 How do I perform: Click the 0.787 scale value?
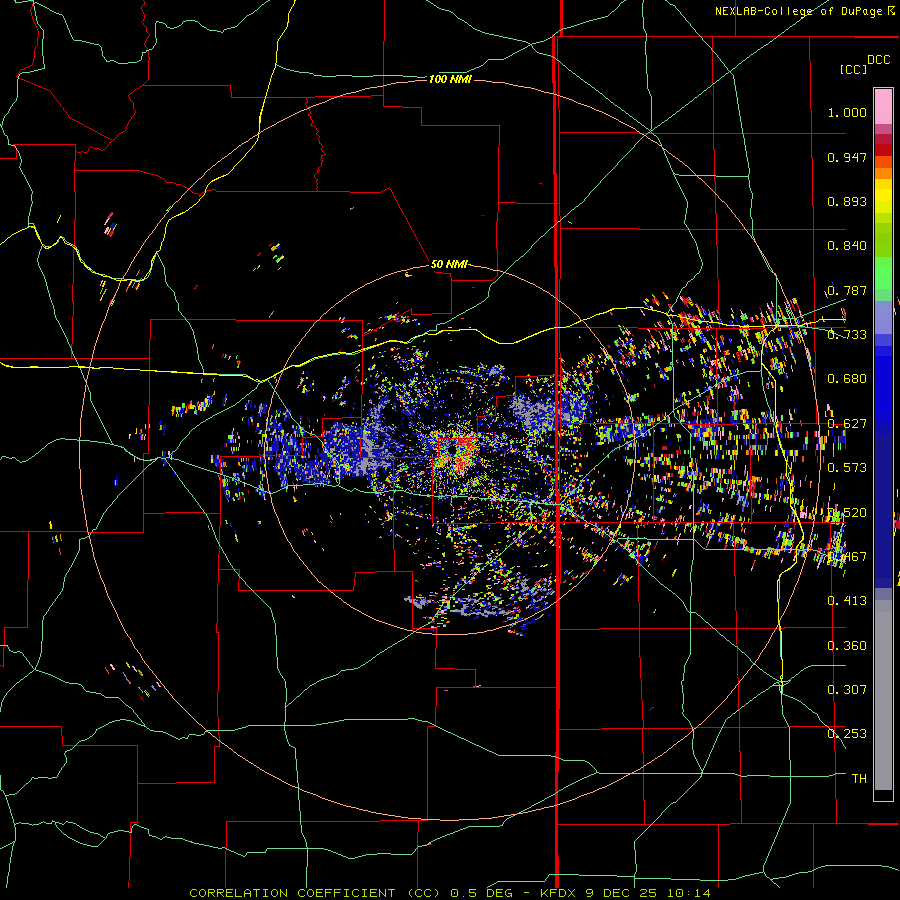(847, 290)
